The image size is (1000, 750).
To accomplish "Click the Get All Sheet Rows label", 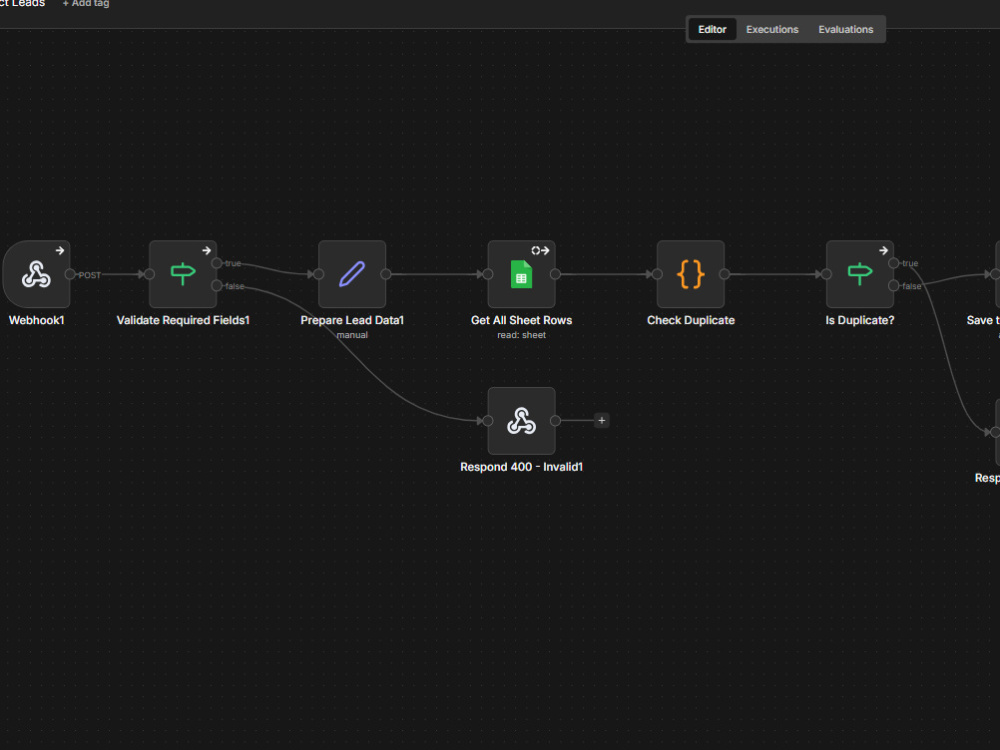I will coord(522,320).
